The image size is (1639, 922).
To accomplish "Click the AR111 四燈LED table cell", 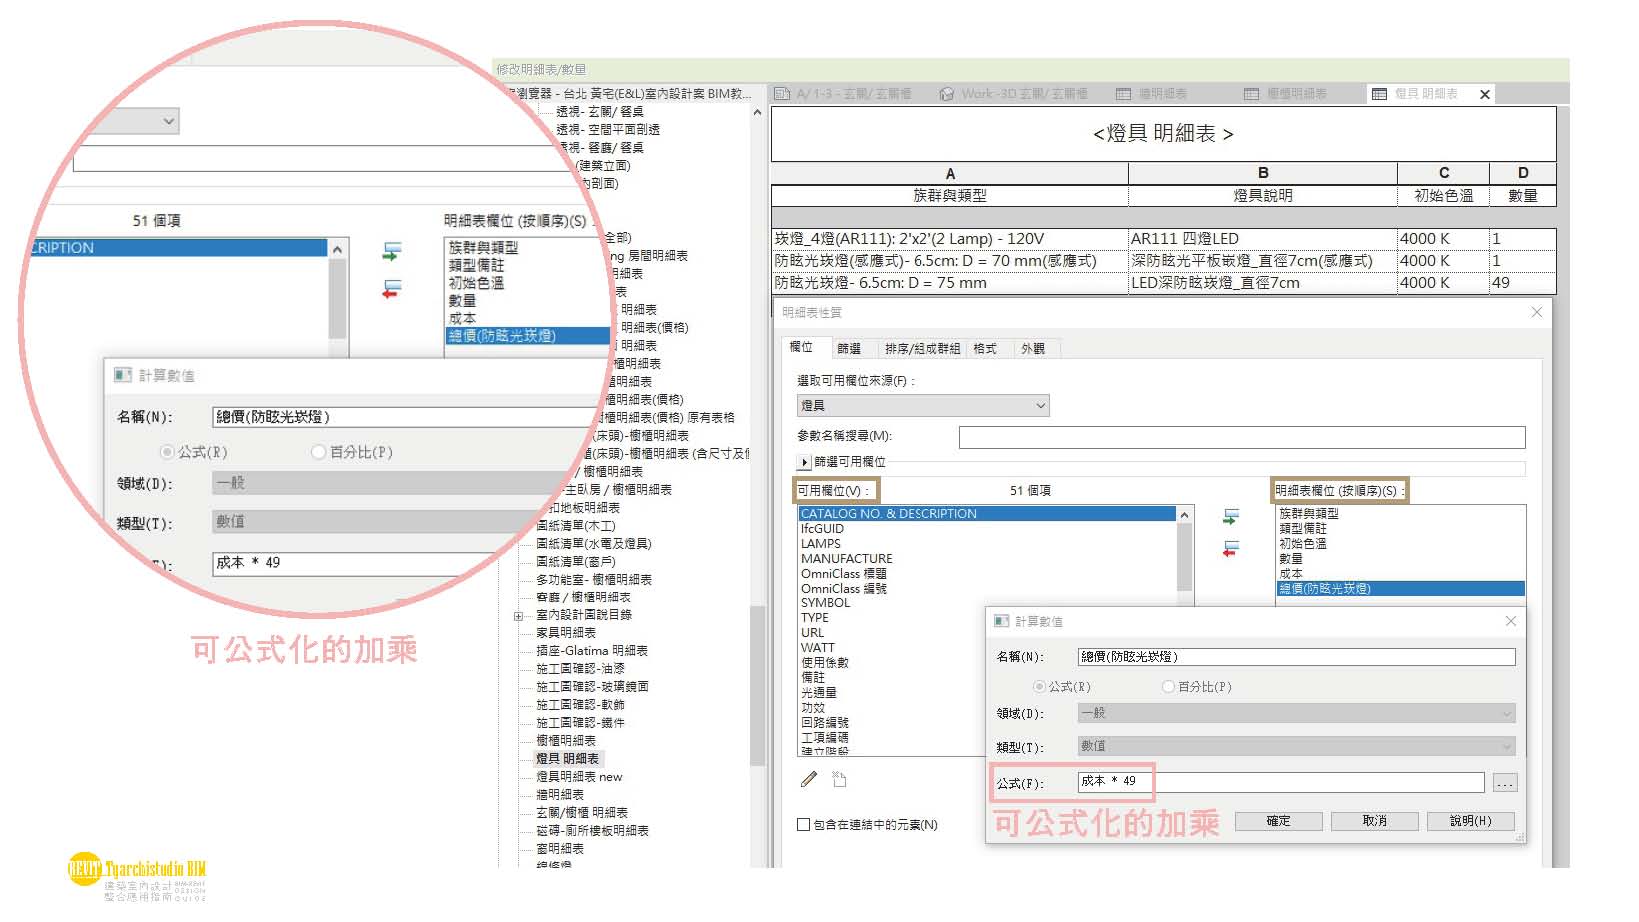I will click(x=1262, y=239).
